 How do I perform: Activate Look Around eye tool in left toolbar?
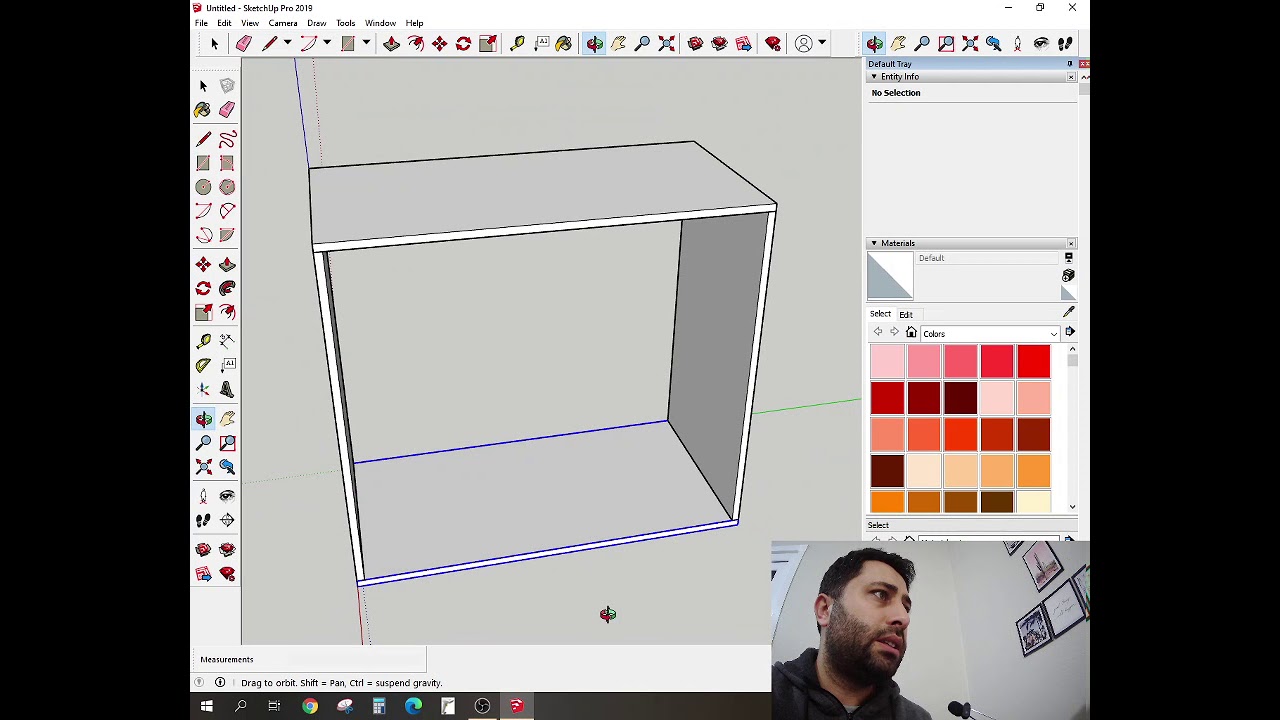(x=227, y=496)
